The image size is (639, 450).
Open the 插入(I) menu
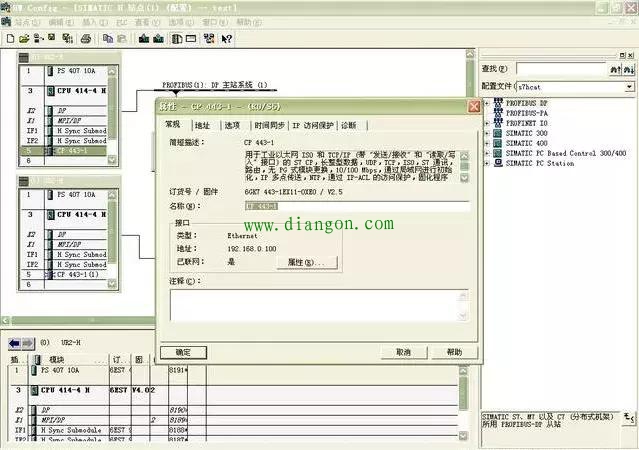(95, 22)
